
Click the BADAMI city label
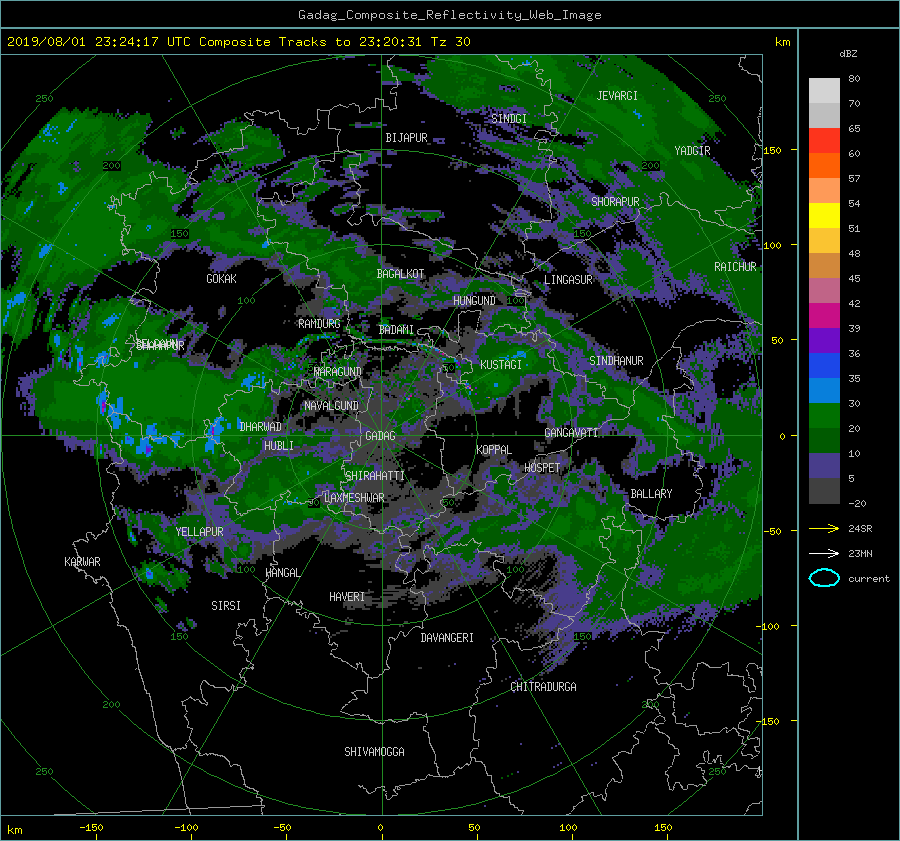pyautogui.click(x=396, y=330)
